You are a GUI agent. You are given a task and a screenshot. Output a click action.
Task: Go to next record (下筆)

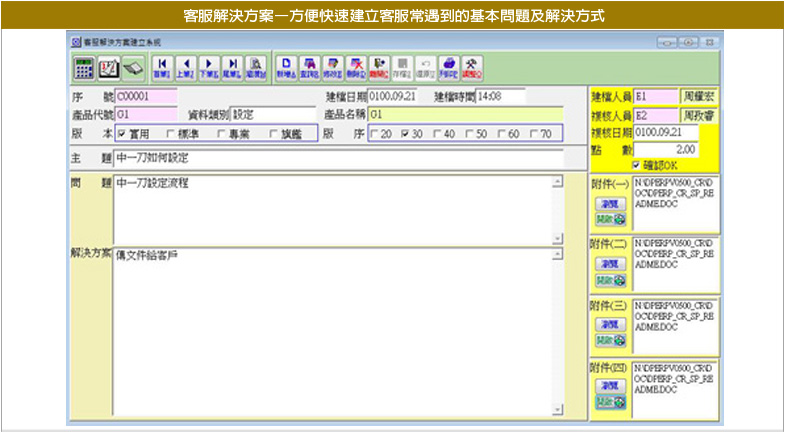(208, 67)
